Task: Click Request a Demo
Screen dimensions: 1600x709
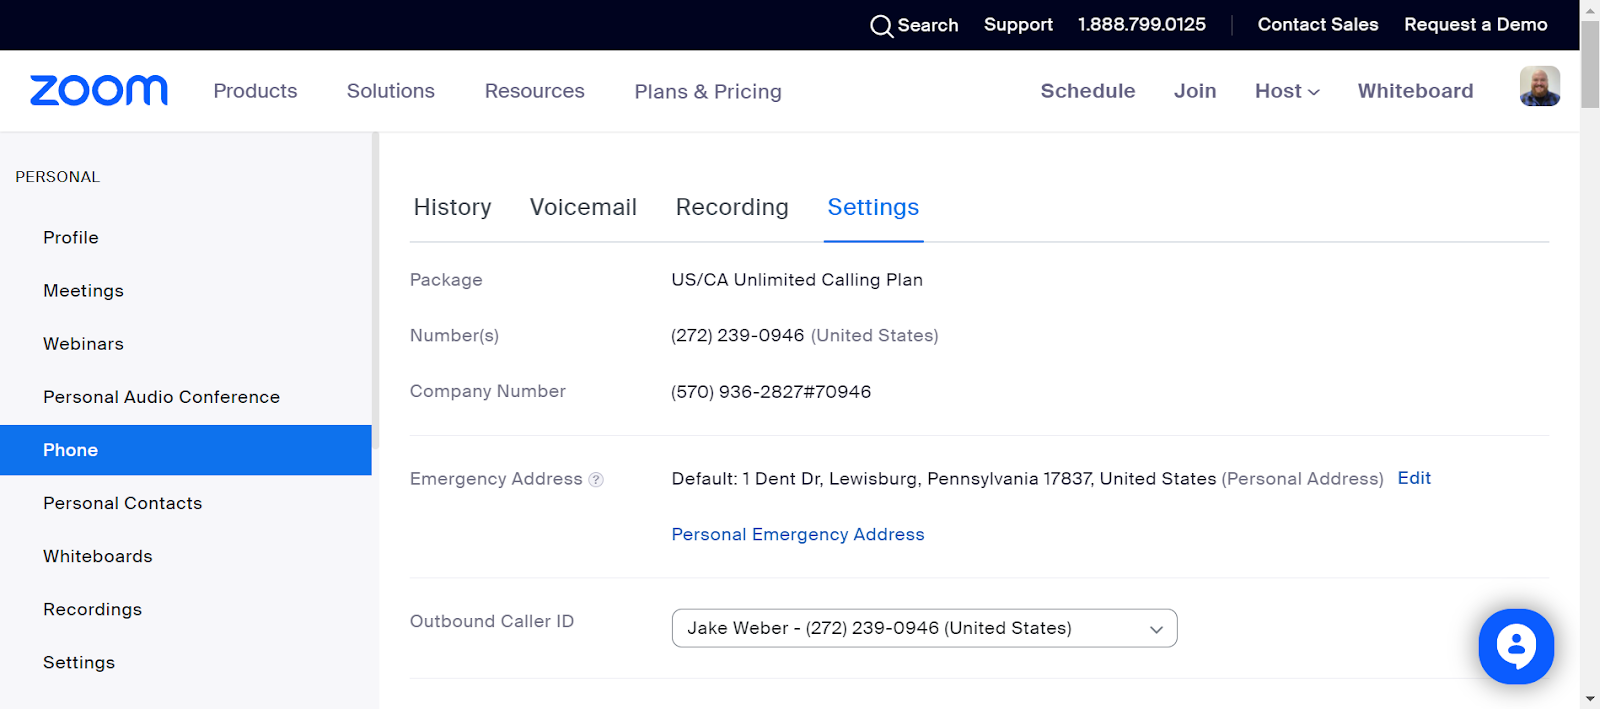Action: [x=1476, y=25]
